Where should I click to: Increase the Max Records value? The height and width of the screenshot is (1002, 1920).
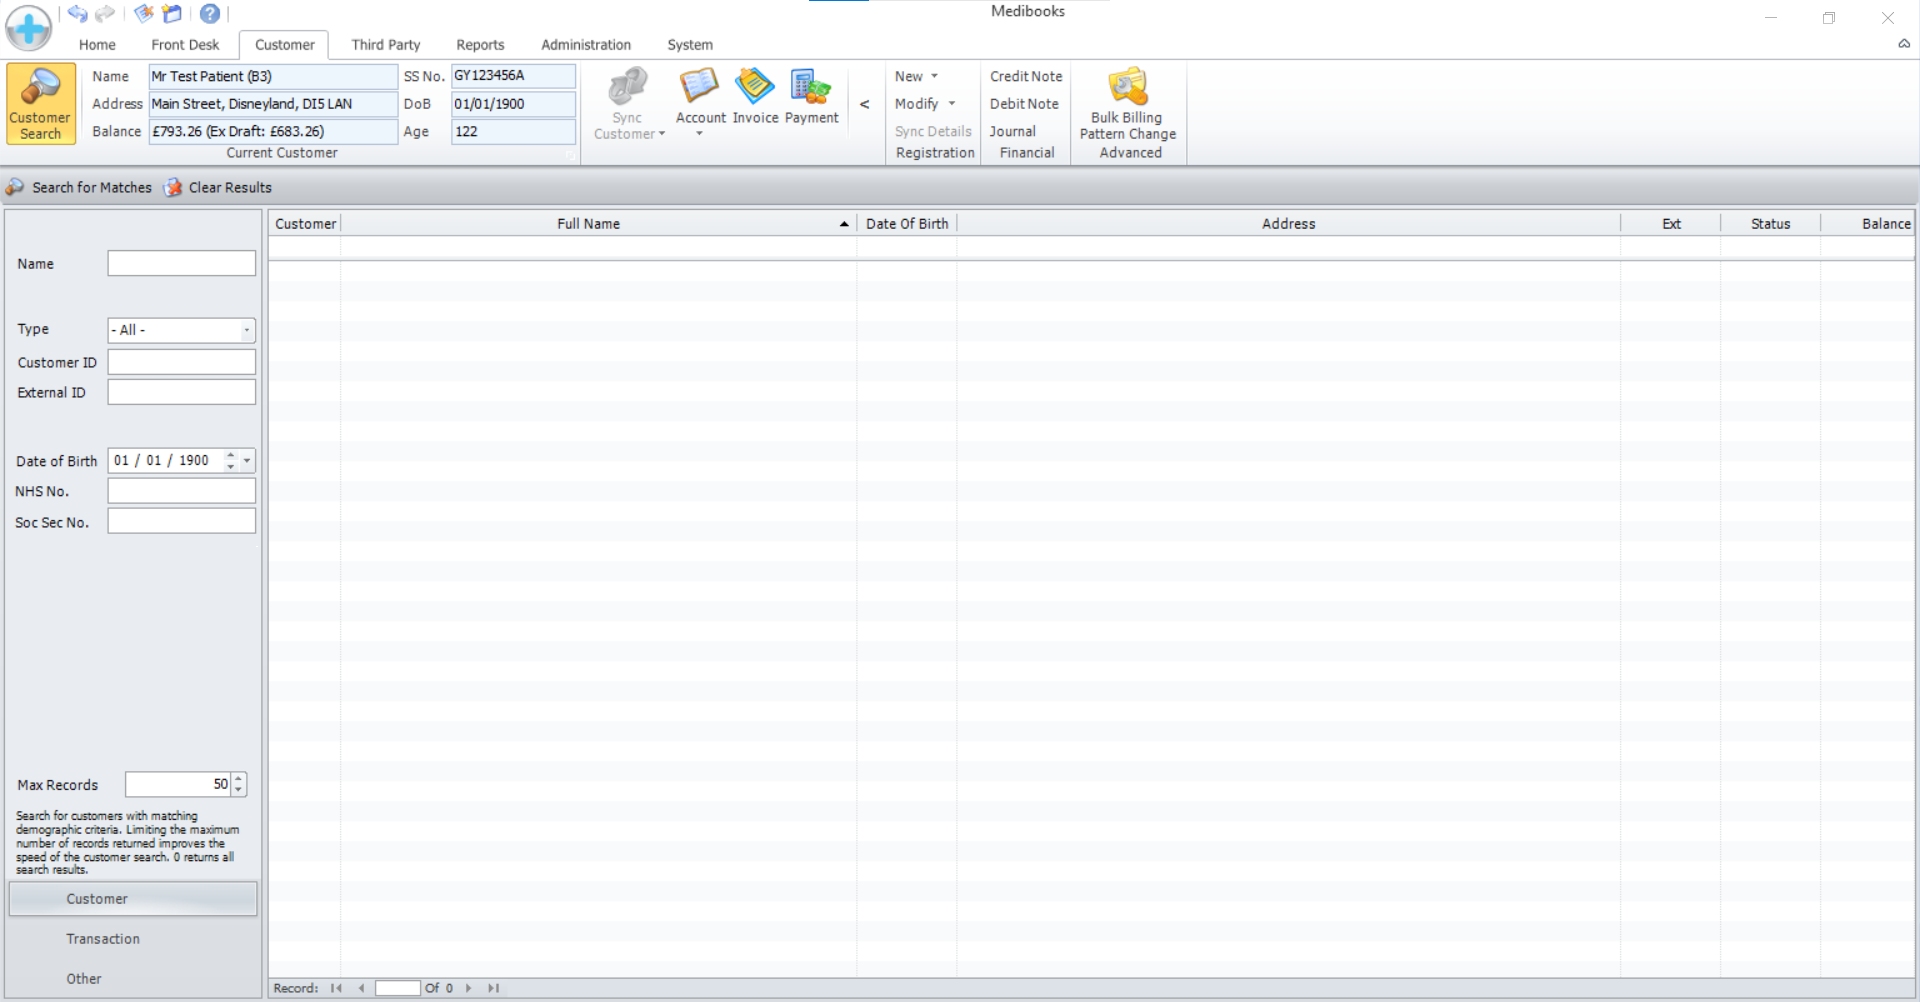238,779
